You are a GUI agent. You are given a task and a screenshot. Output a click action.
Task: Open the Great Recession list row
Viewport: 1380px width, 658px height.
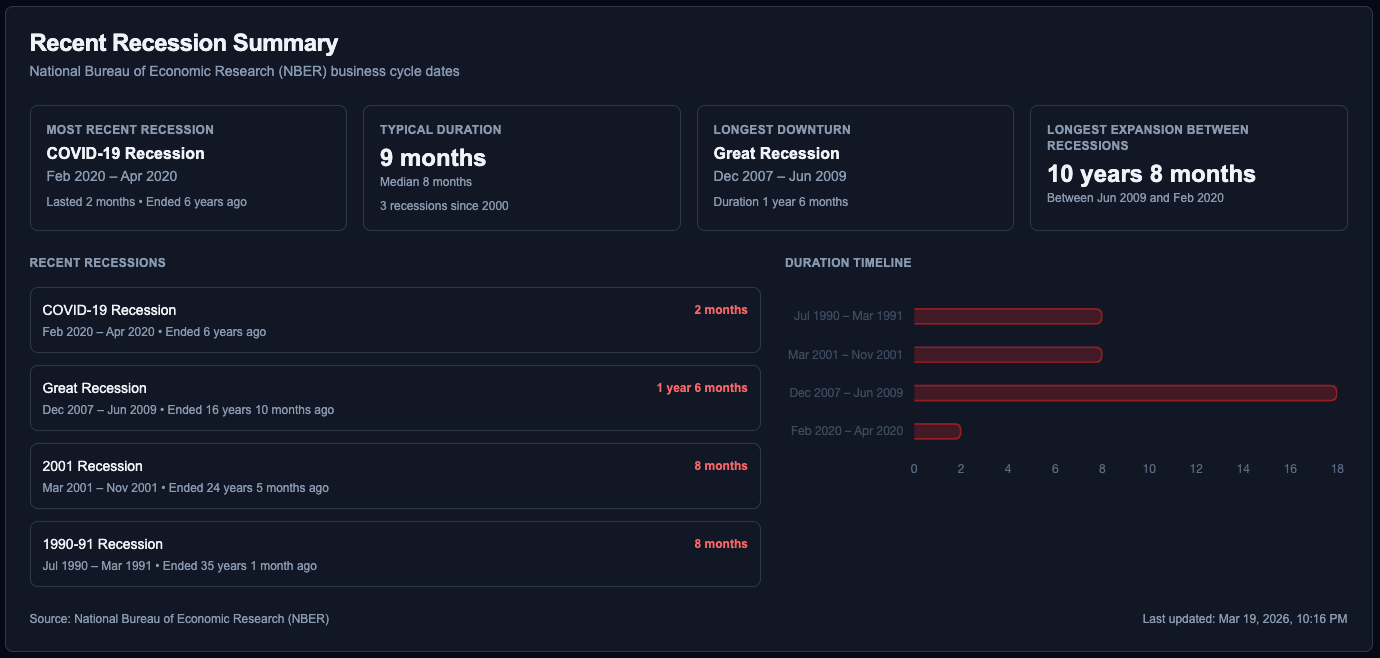click(x=395, y=398)
